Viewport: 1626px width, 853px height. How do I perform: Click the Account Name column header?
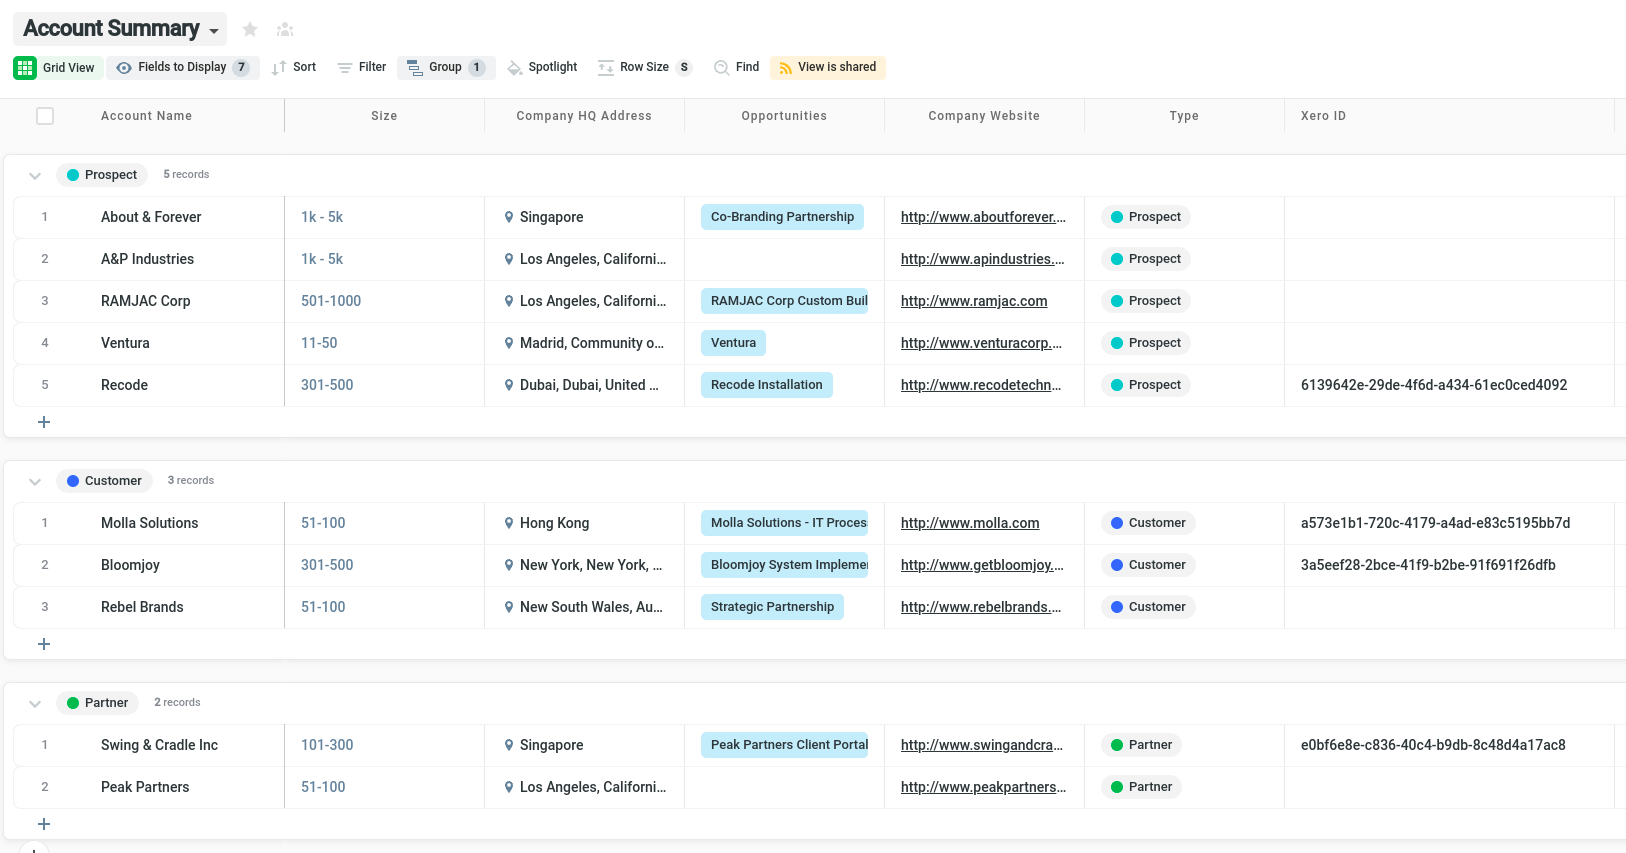(146, 116)
